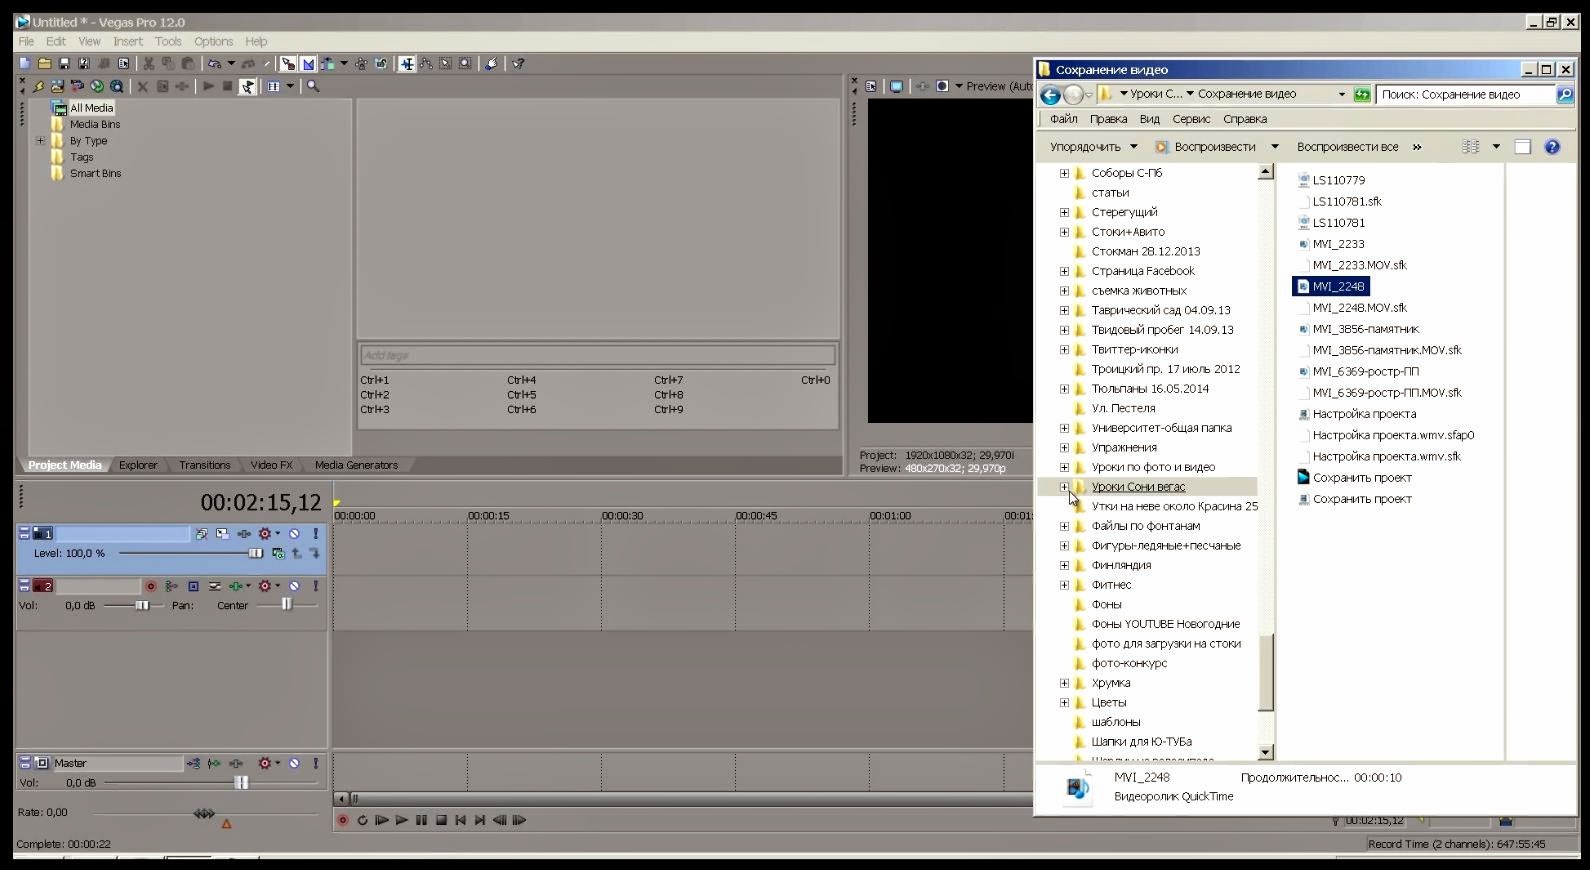Click the Undo arrow icon

coord(215,64)
